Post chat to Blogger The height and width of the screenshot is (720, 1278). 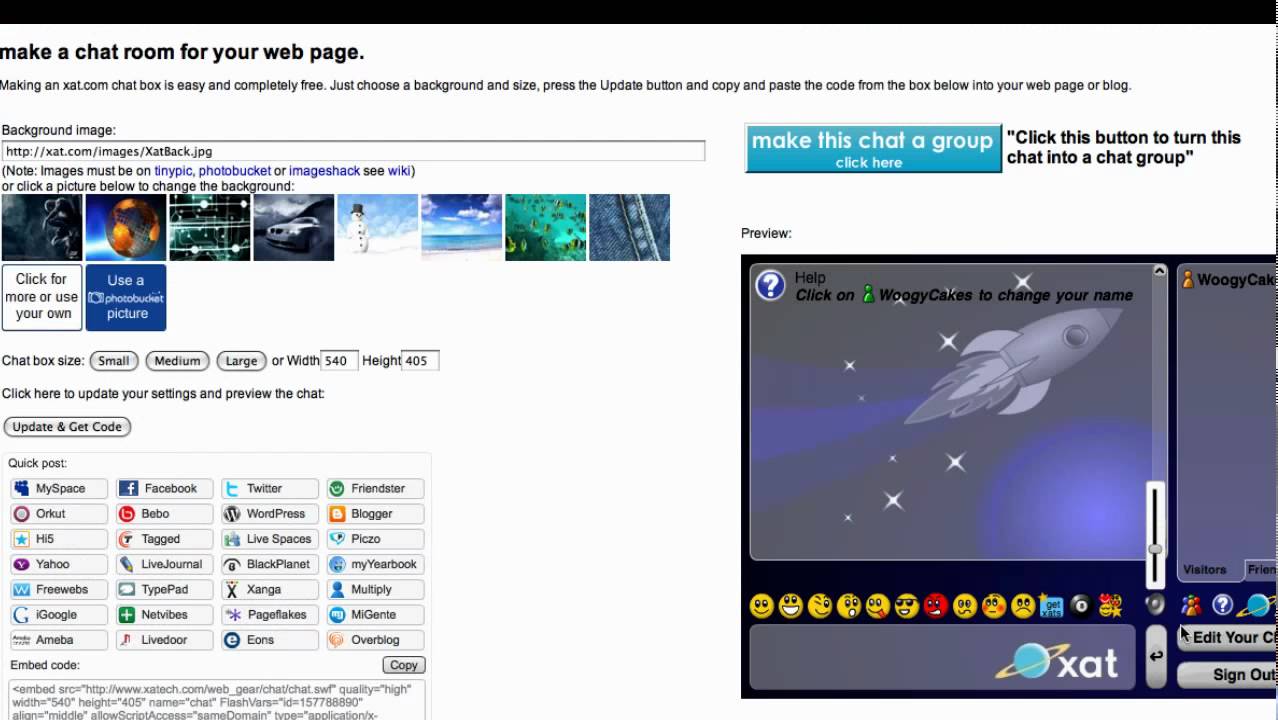pos(376,514)
